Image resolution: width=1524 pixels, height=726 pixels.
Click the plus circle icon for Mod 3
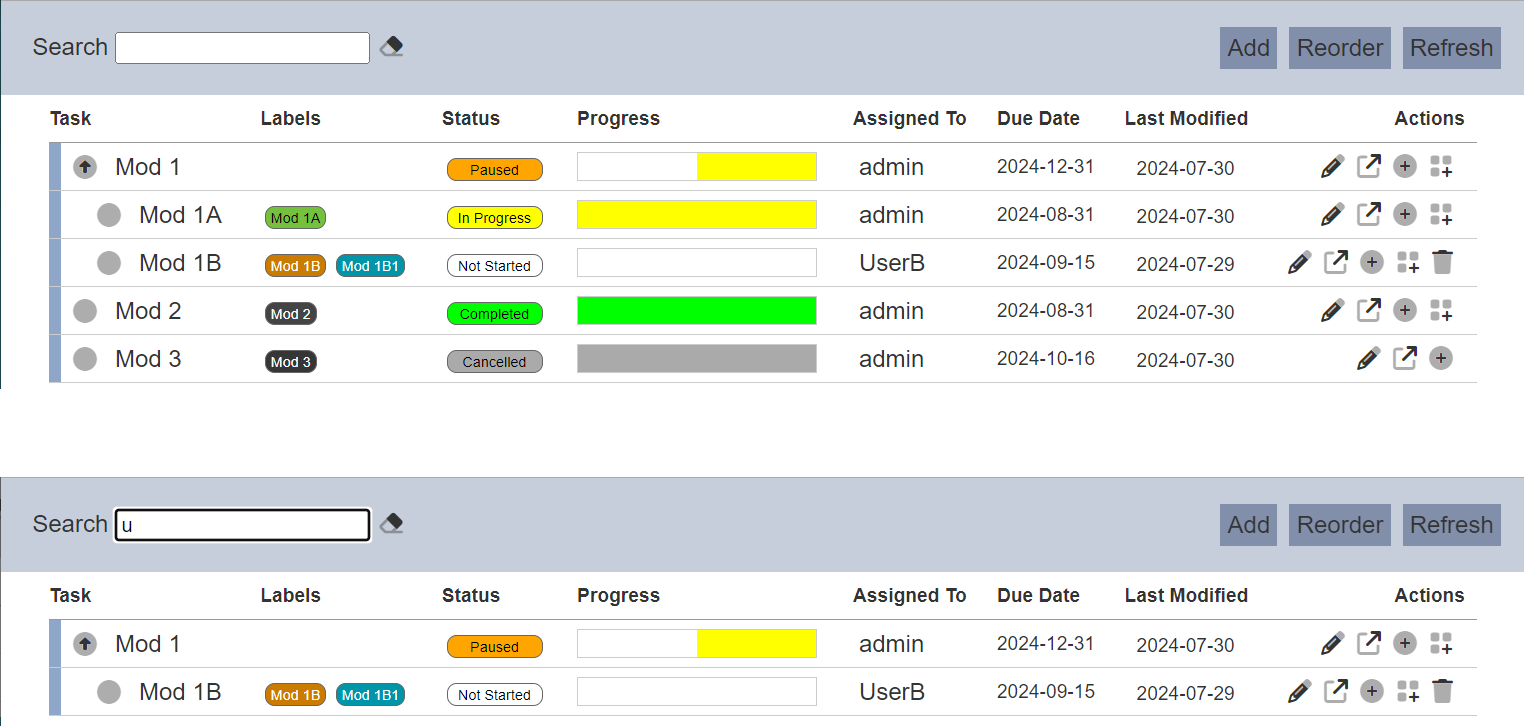pyautogui.click(x=1441, y=358)
